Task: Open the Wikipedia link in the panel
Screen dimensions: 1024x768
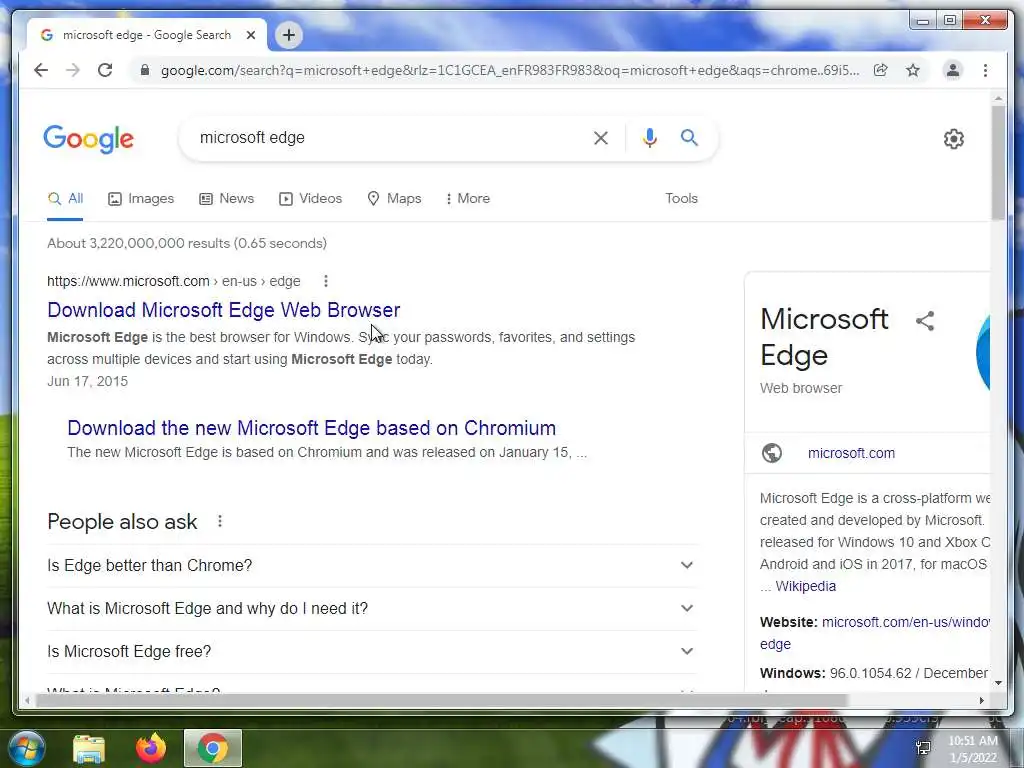Action: point(805,586)
